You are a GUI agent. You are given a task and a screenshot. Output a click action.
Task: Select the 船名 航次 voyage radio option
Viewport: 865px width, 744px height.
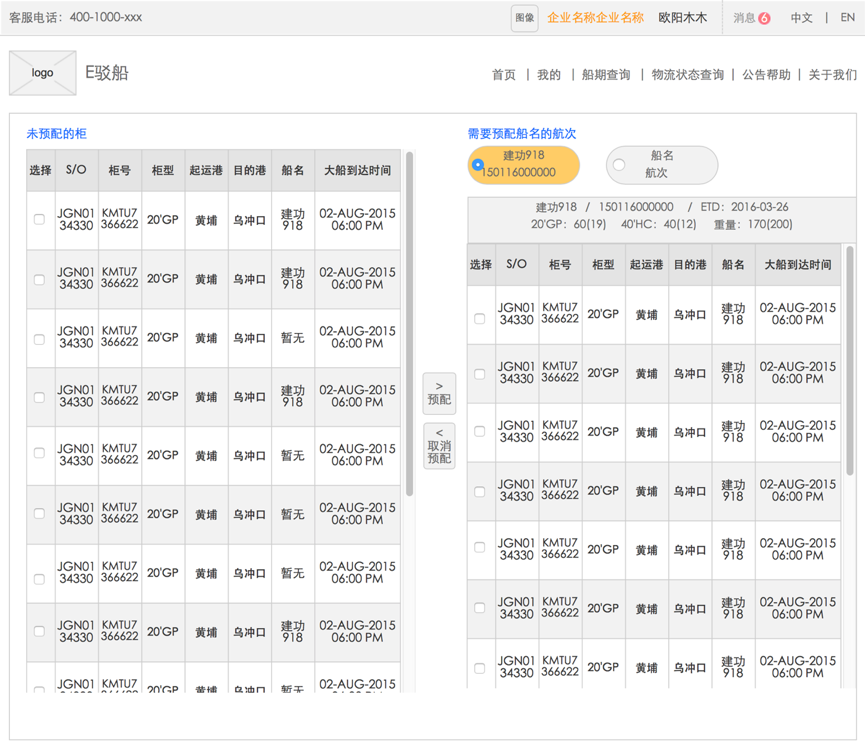619,164
